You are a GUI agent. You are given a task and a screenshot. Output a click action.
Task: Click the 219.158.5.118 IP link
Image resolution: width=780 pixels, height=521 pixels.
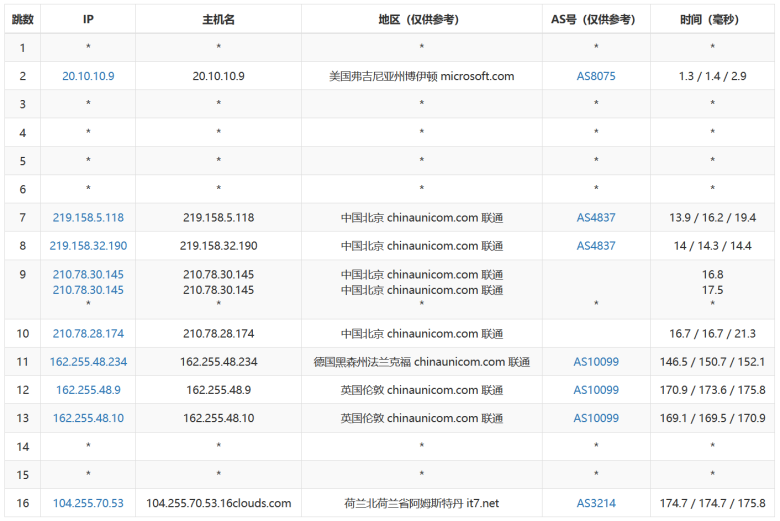tap(88, 218)
